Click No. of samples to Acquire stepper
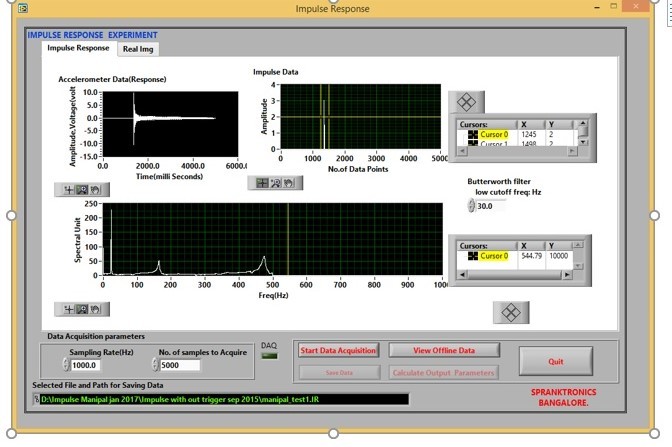Screen dimensions: 672x447 [155, 365]
